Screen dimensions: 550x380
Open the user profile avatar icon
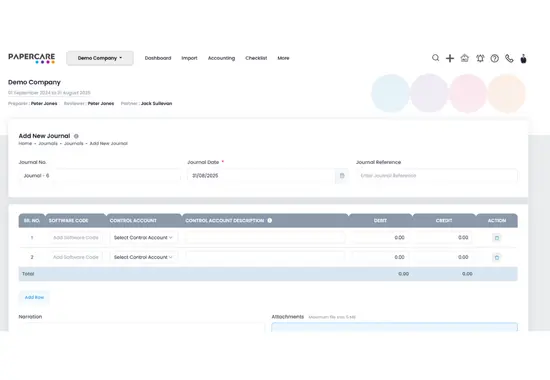coord(523,58)
